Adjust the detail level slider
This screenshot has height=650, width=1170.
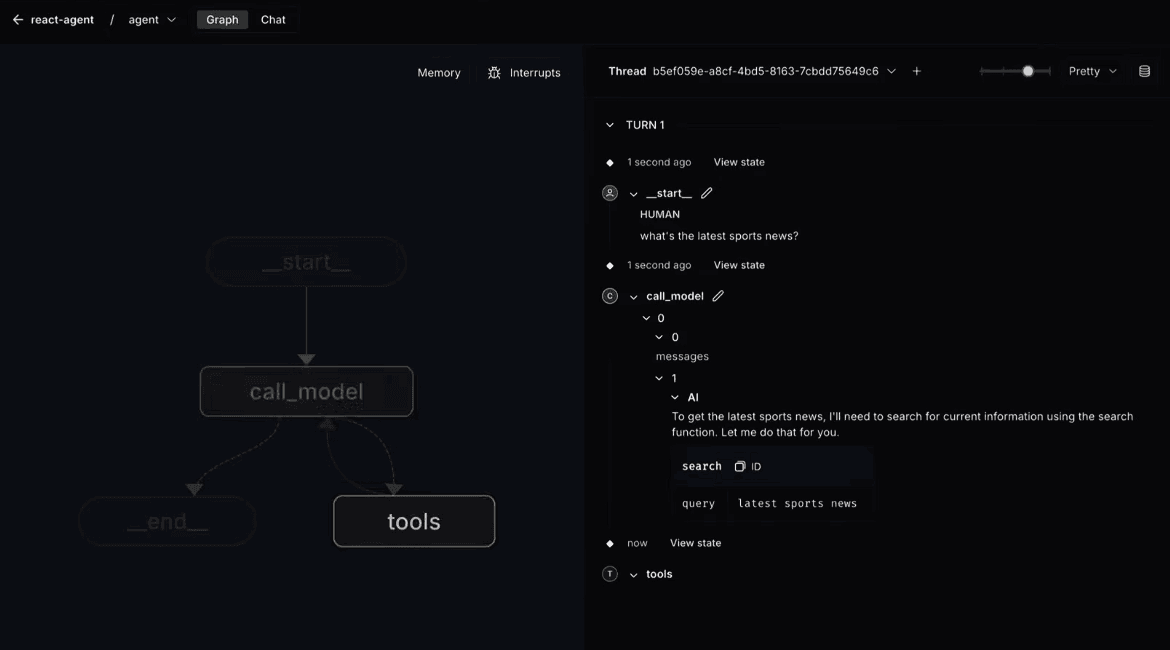[1016, 71]
